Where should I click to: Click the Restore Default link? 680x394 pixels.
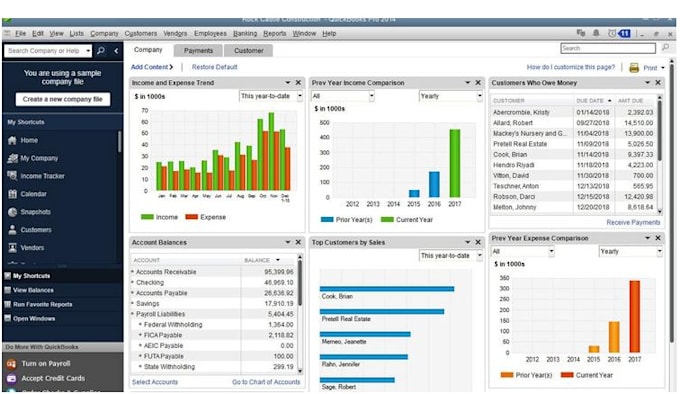coord(215,67)
